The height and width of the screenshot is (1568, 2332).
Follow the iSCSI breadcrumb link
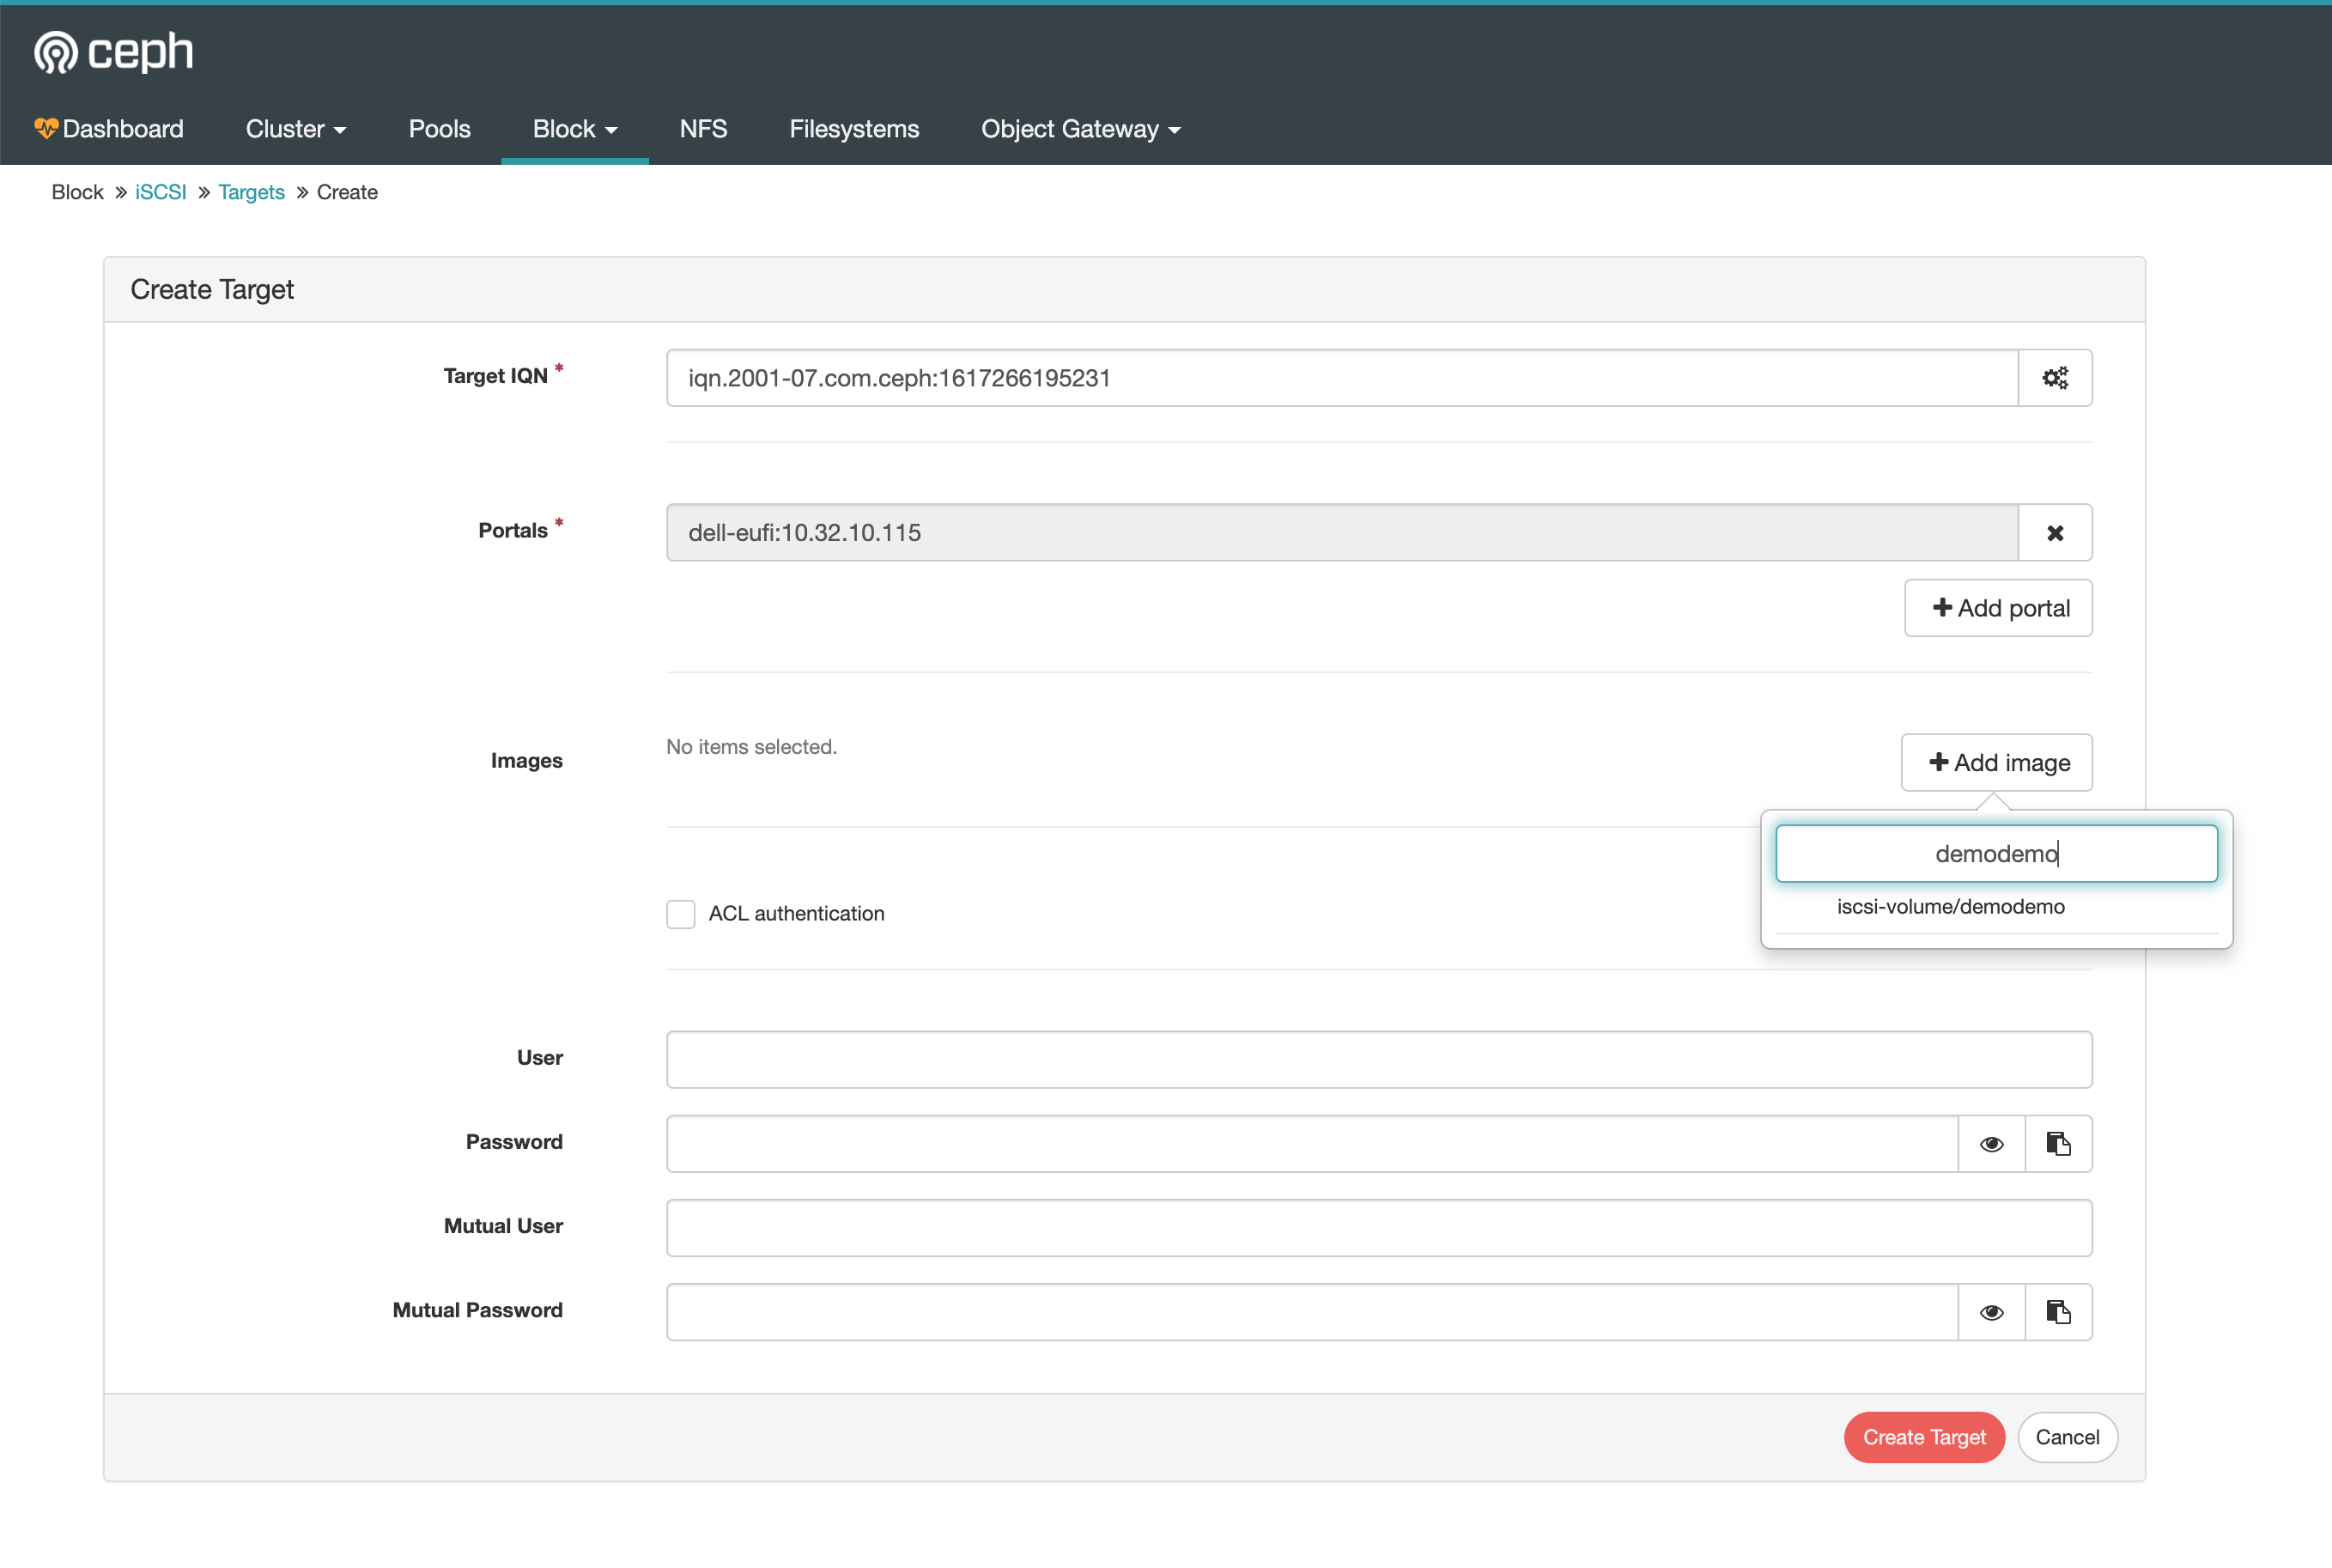click(161, 192)
